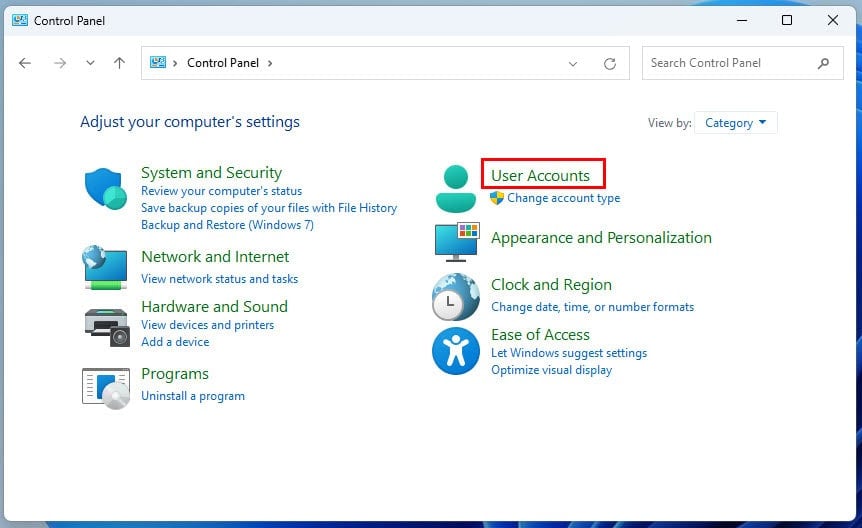
Task: Click the Control Panel icon in address bar
Action: (158, 62)
